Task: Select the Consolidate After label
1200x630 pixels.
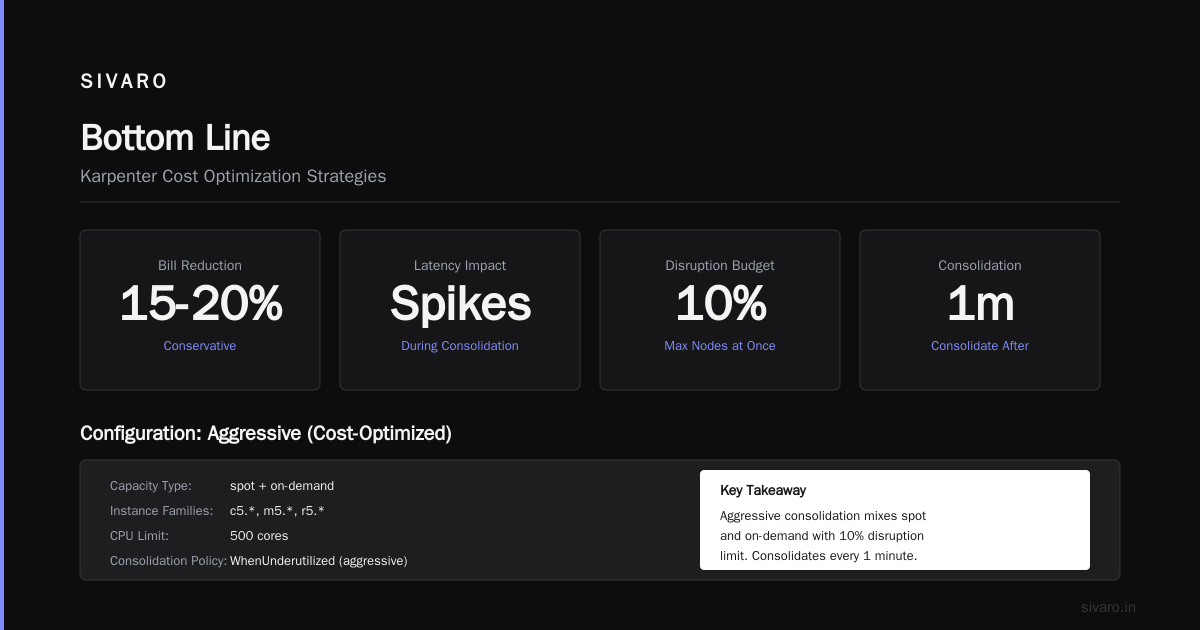Action: tap(980, 346)
